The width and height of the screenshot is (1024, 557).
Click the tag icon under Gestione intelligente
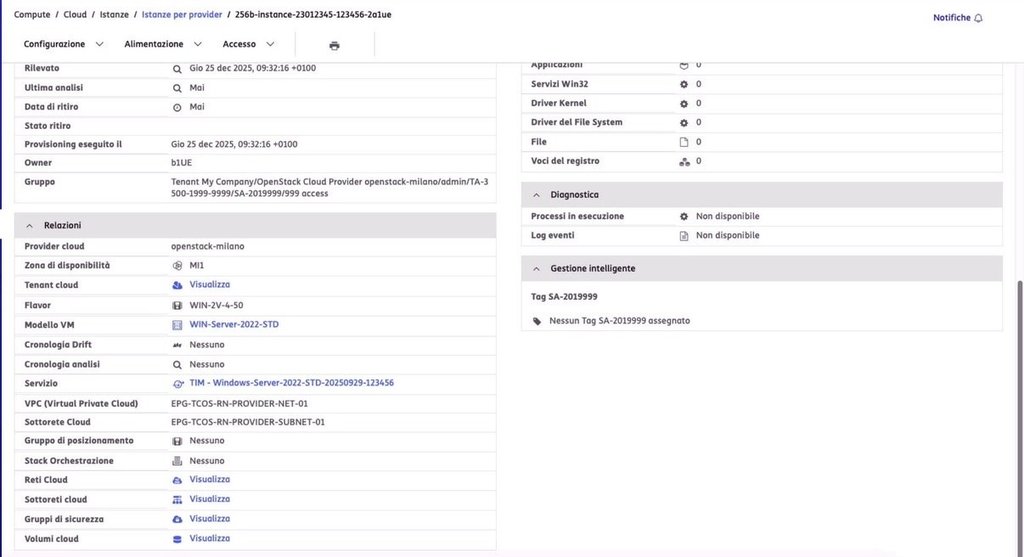click(537, 321)
